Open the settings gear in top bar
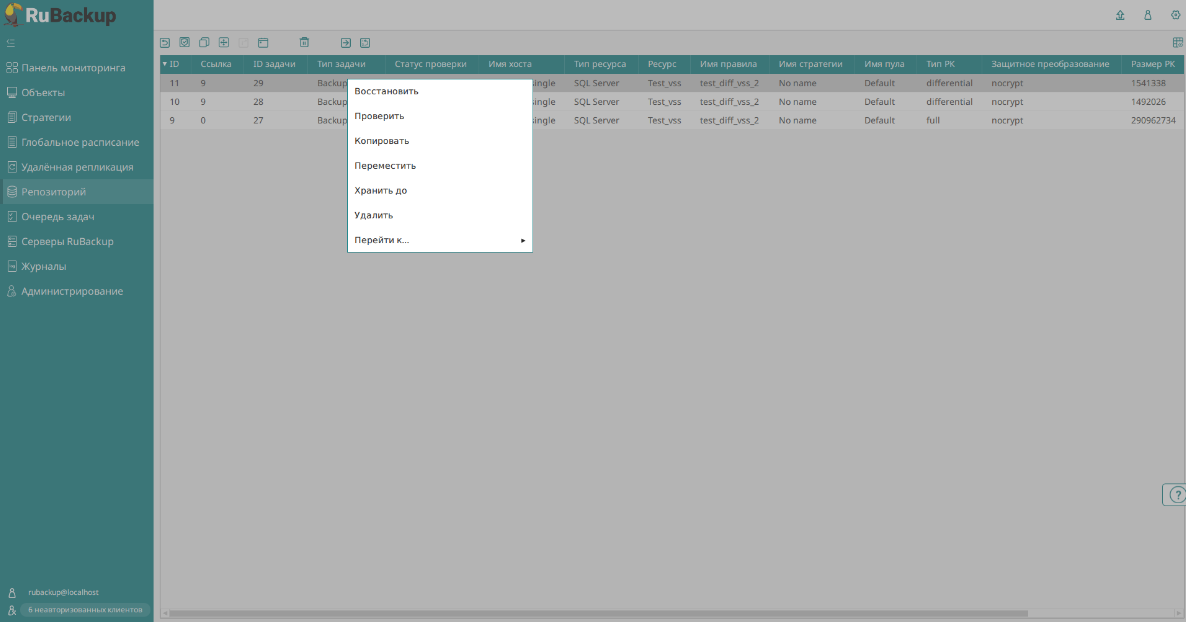The image size is (1186, 622). pyautogui.click(x=1175, y=16)
